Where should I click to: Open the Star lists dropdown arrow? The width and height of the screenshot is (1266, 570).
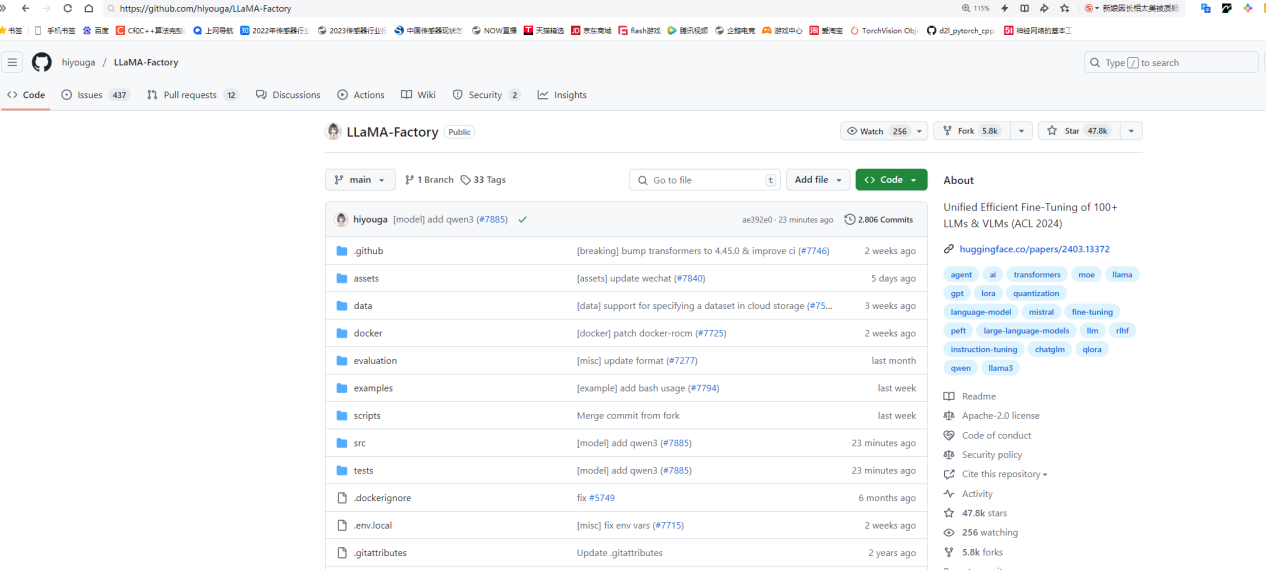[1131, 131]
